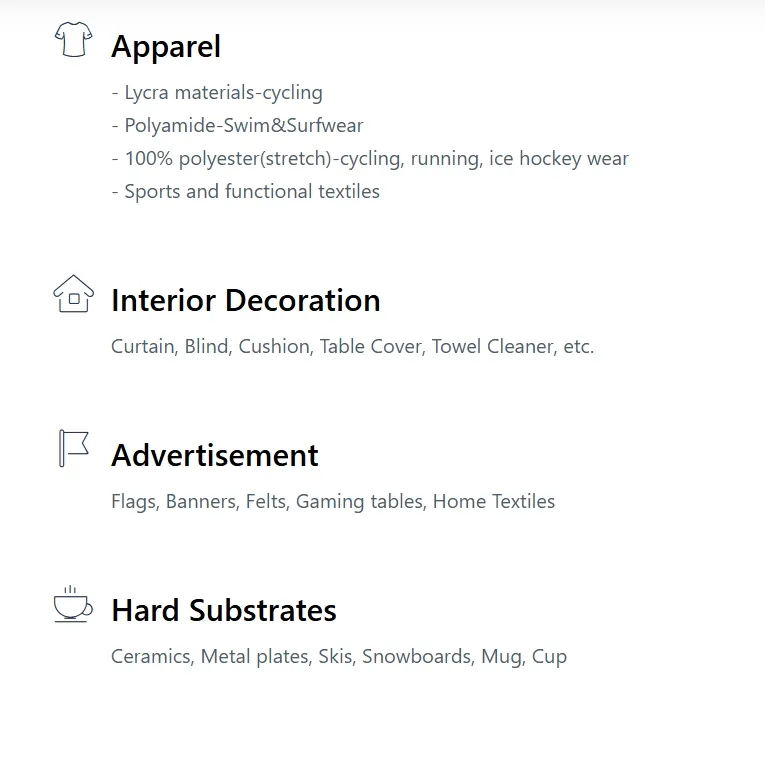765x765 pixels.
Task: Click the flag icon beside Advertisement
Action: [74, 448]
